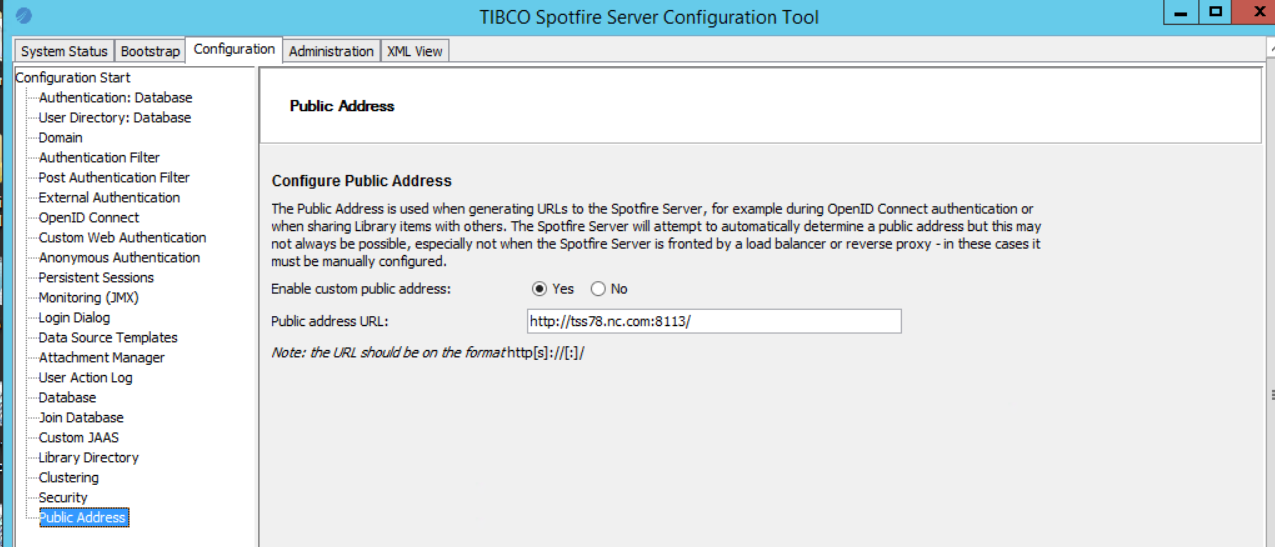Open the XML View tab
The width and height of the screenshot is (1275, 547).
(414, 51)
